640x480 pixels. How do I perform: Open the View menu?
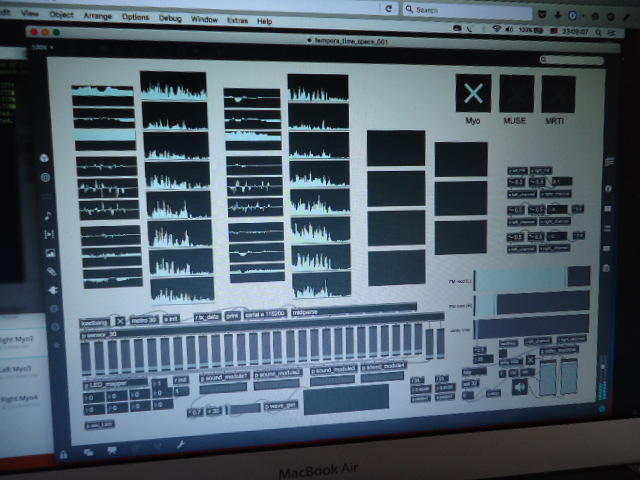click(30, 13)
